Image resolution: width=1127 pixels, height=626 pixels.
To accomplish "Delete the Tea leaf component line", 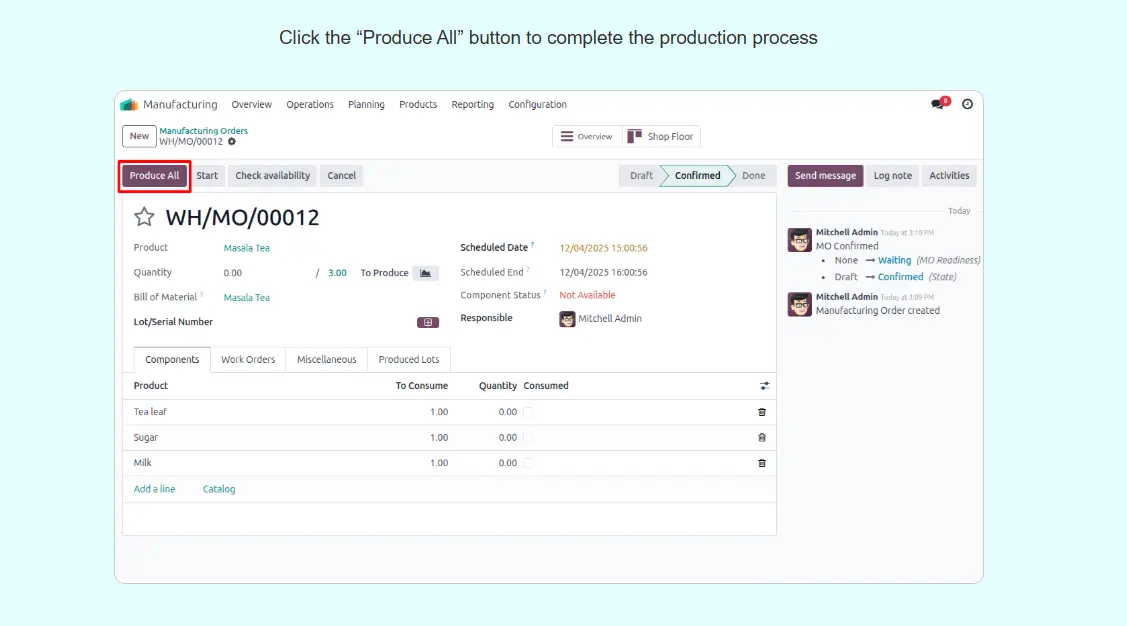I will click(x=762, y=412).
